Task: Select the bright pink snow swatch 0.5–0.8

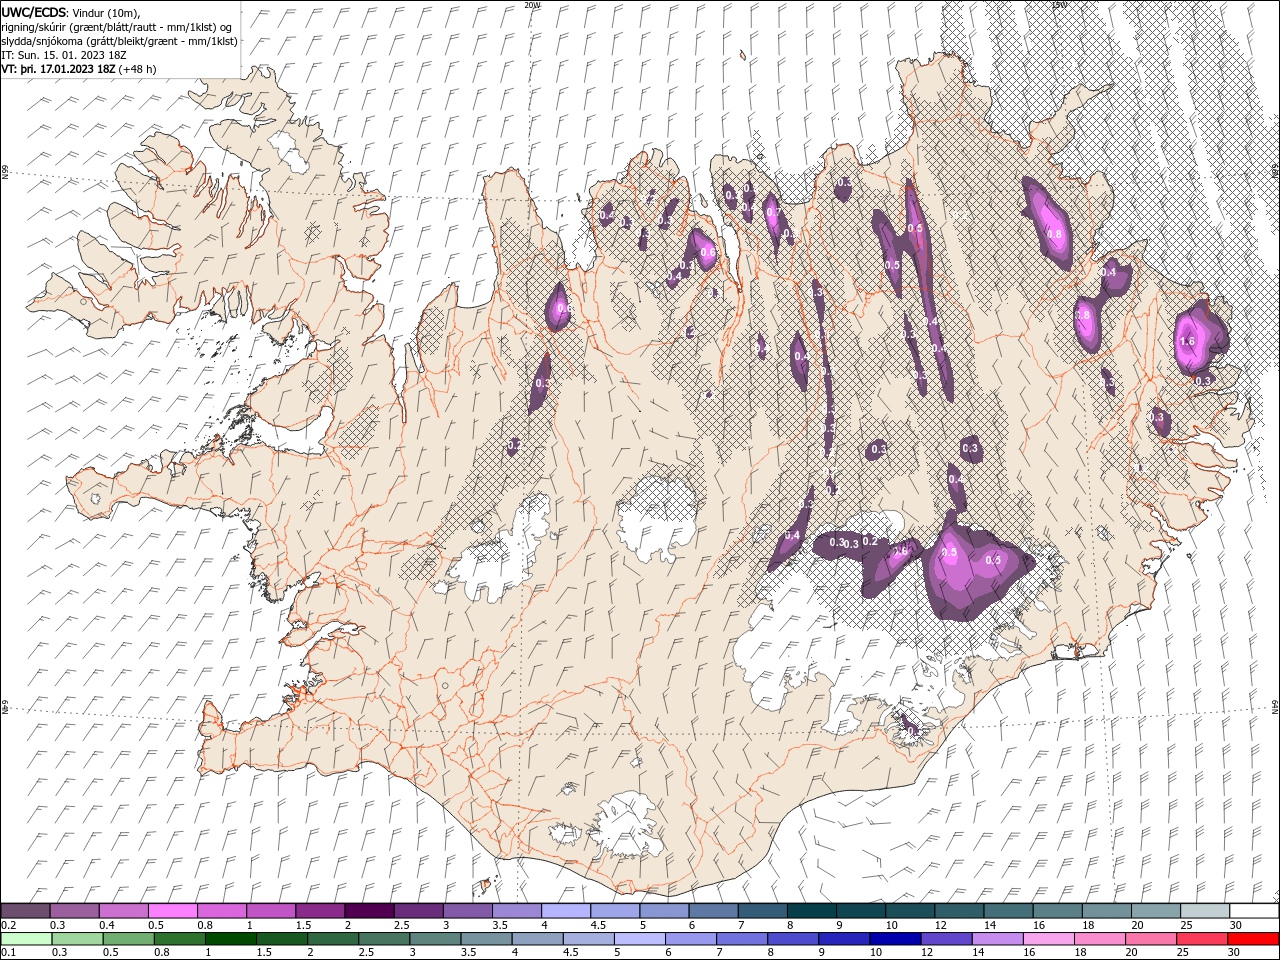Action: tap(172, 911)
